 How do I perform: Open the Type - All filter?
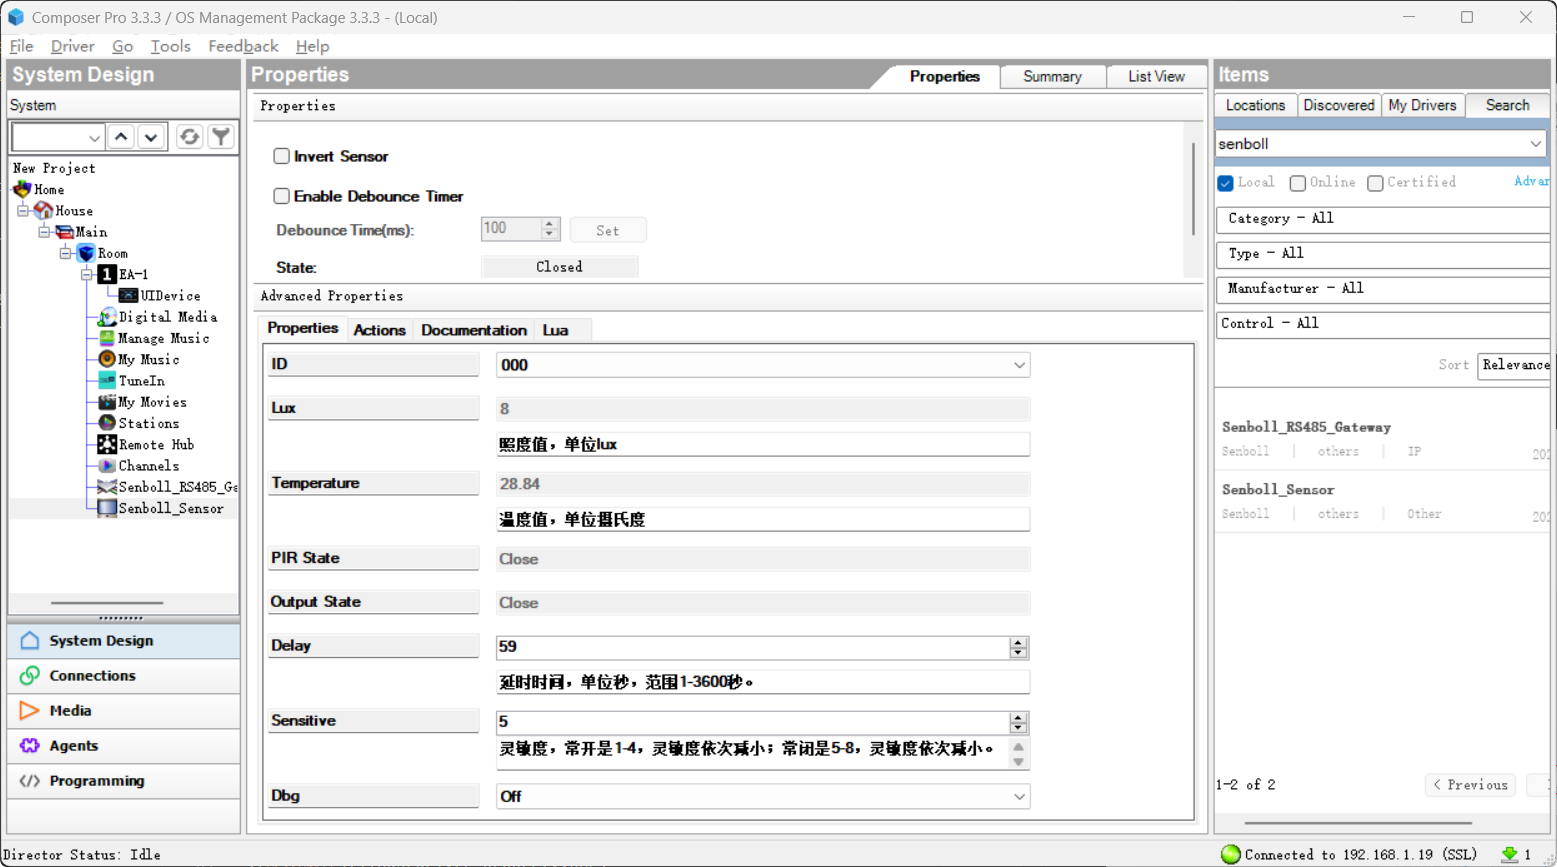[x=1383, y=254]
